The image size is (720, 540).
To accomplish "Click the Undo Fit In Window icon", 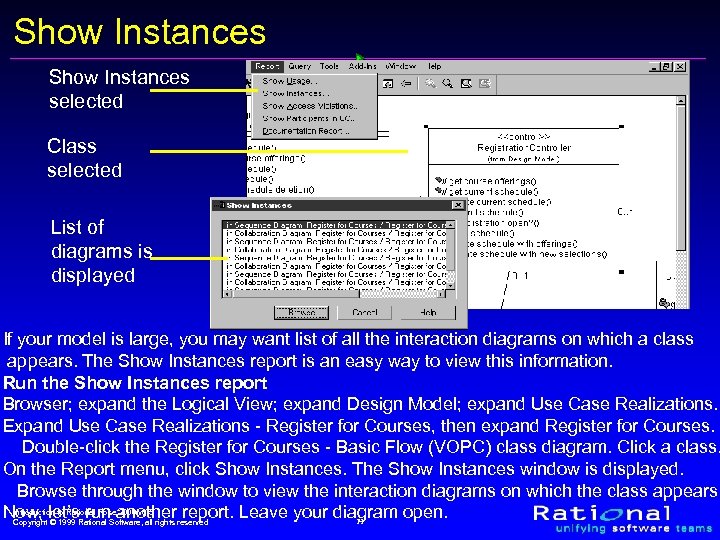I will (x=484, y=84).
